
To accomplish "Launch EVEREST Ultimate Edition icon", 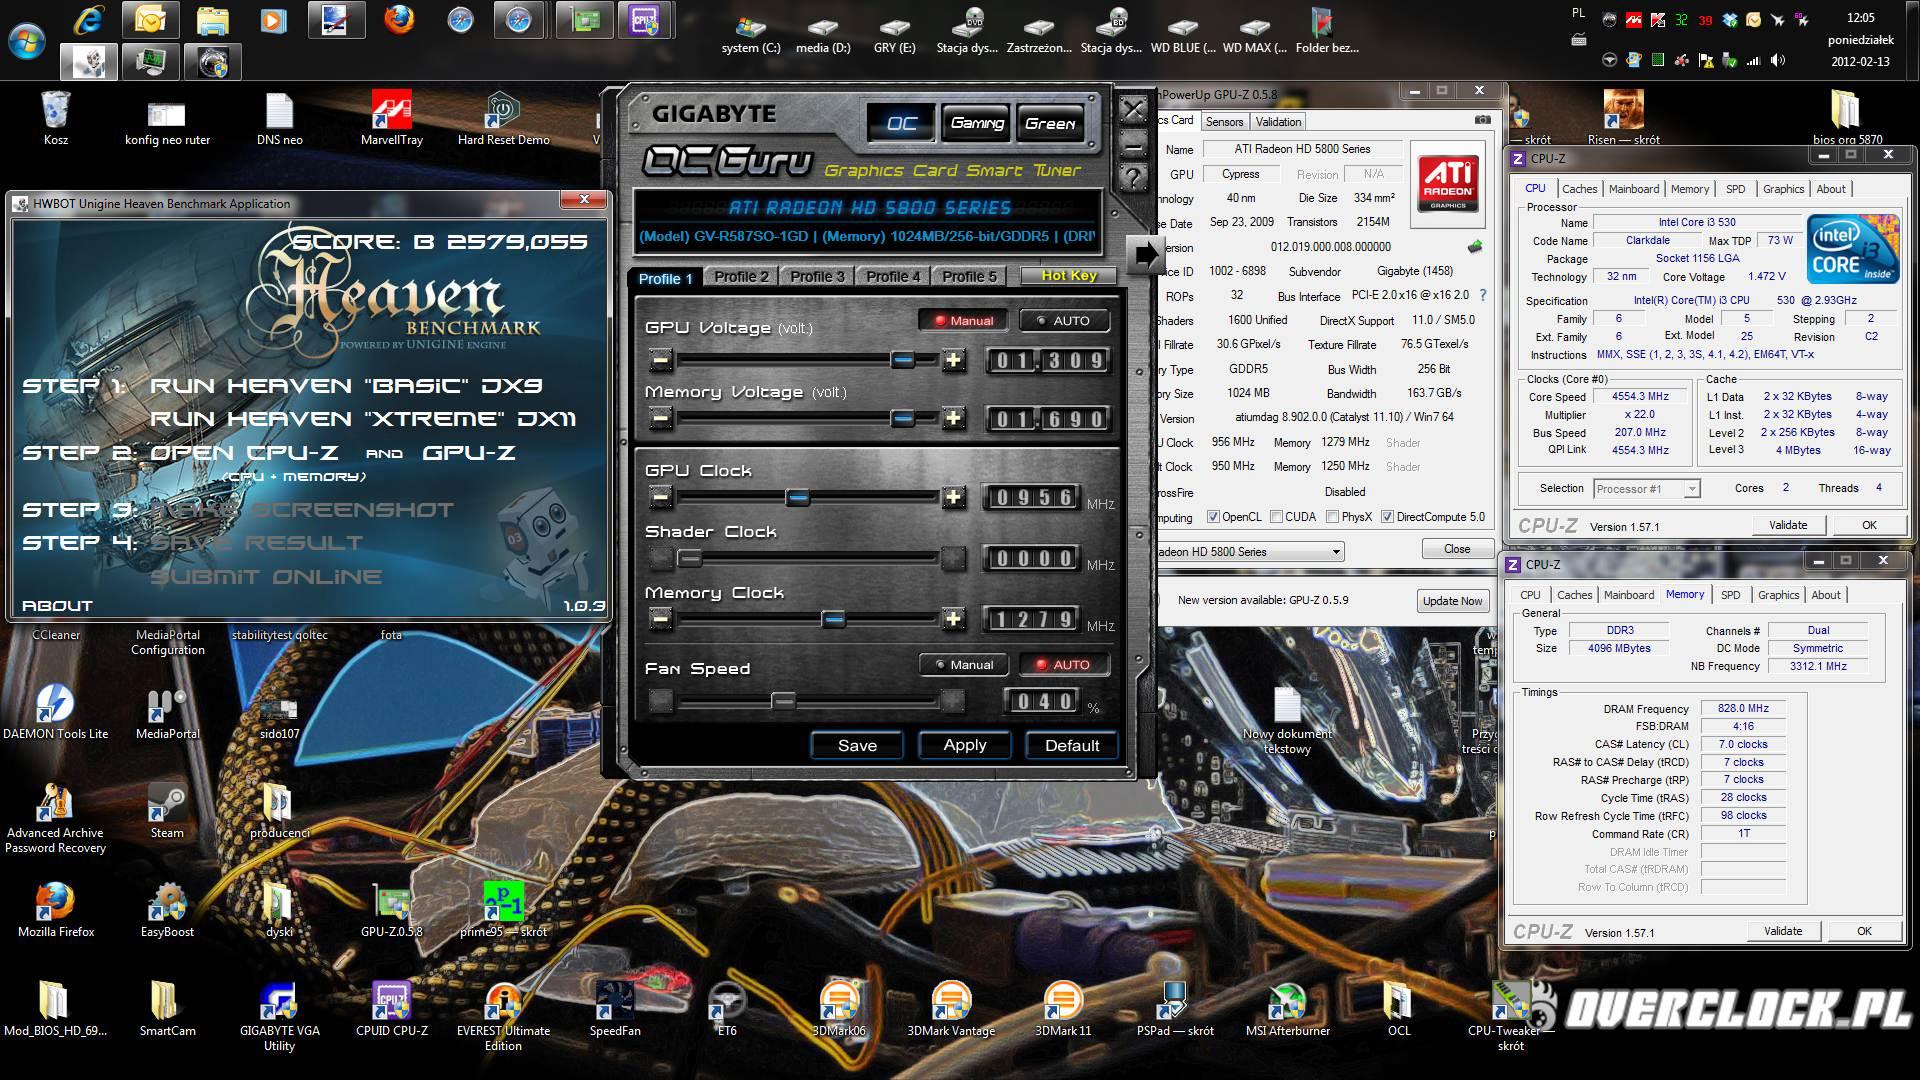I will click(x=503, y=1016).
